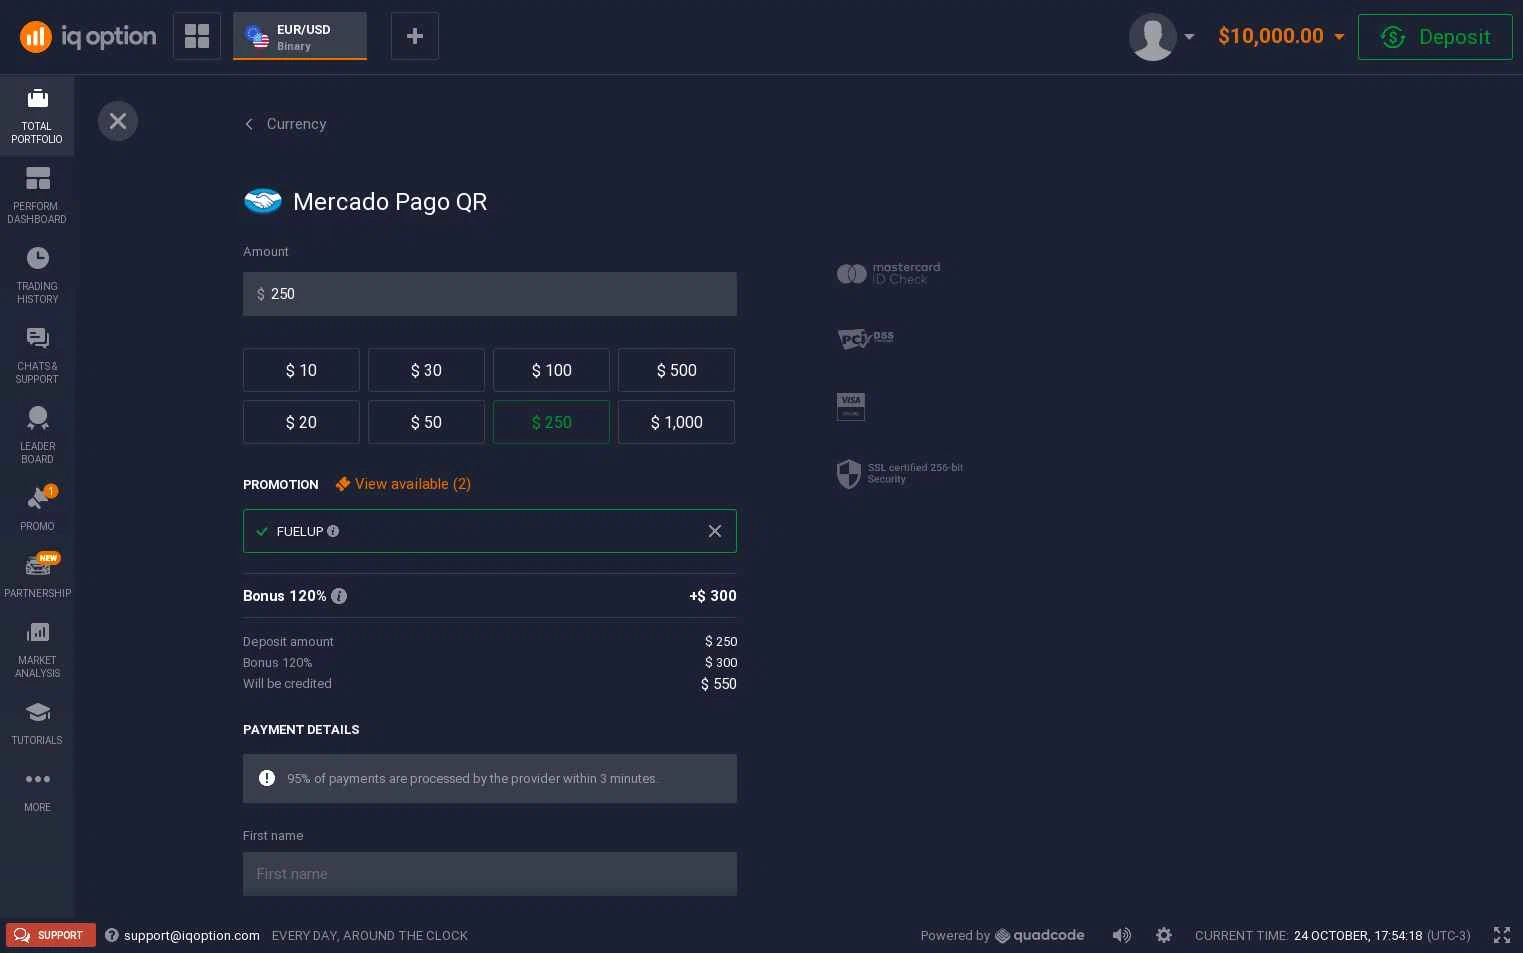The width and height of the screenshot is (1523, 953).
Task: Click the red Support button
Action: [51, 935]
